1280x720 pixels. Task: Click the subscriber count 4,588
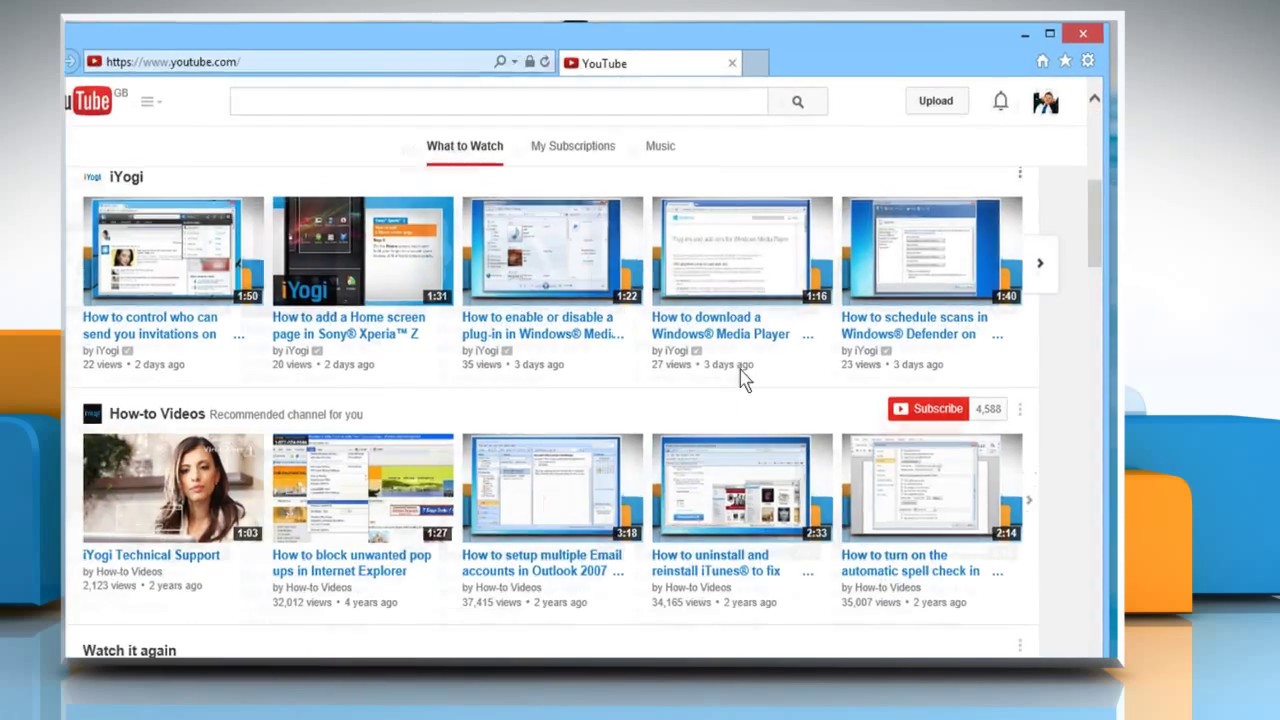[988, 409]
